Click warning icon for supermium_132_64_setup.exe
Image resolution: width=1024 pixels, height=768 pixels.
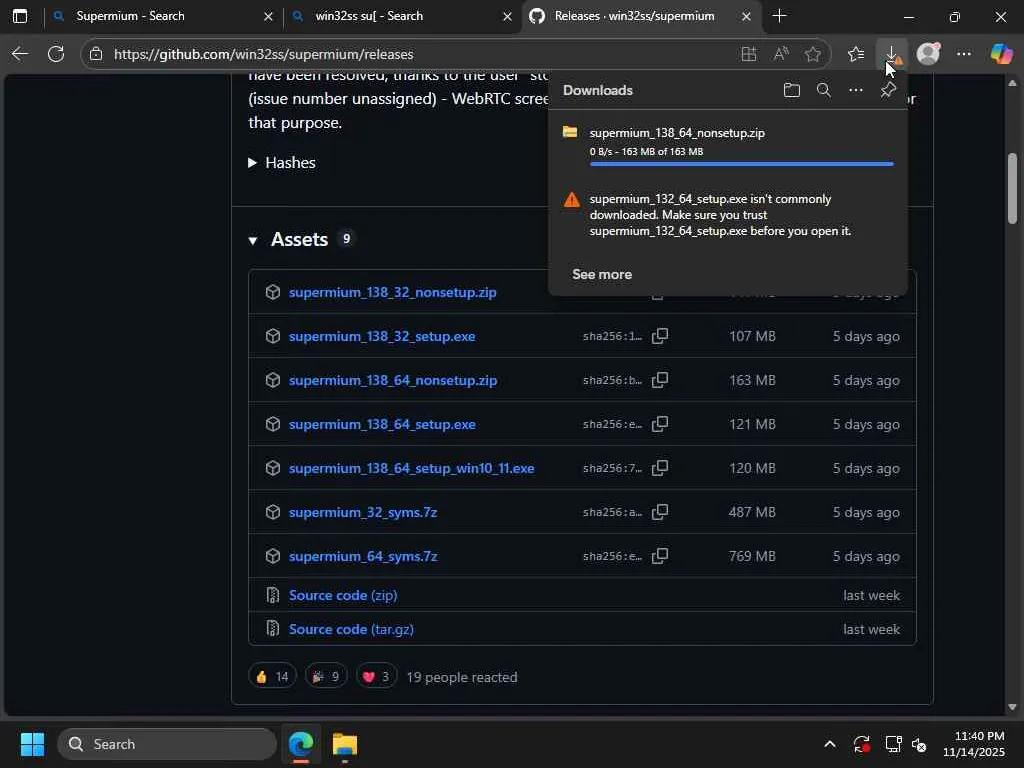(571, 200)
